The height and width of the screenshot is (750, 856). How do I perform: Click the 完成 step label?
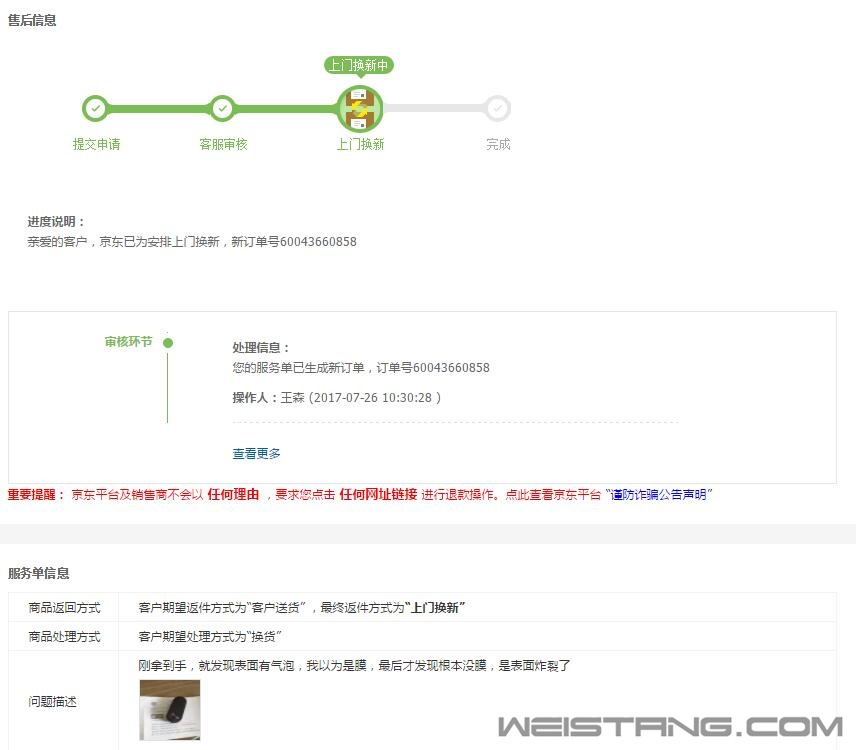point(498,144)
